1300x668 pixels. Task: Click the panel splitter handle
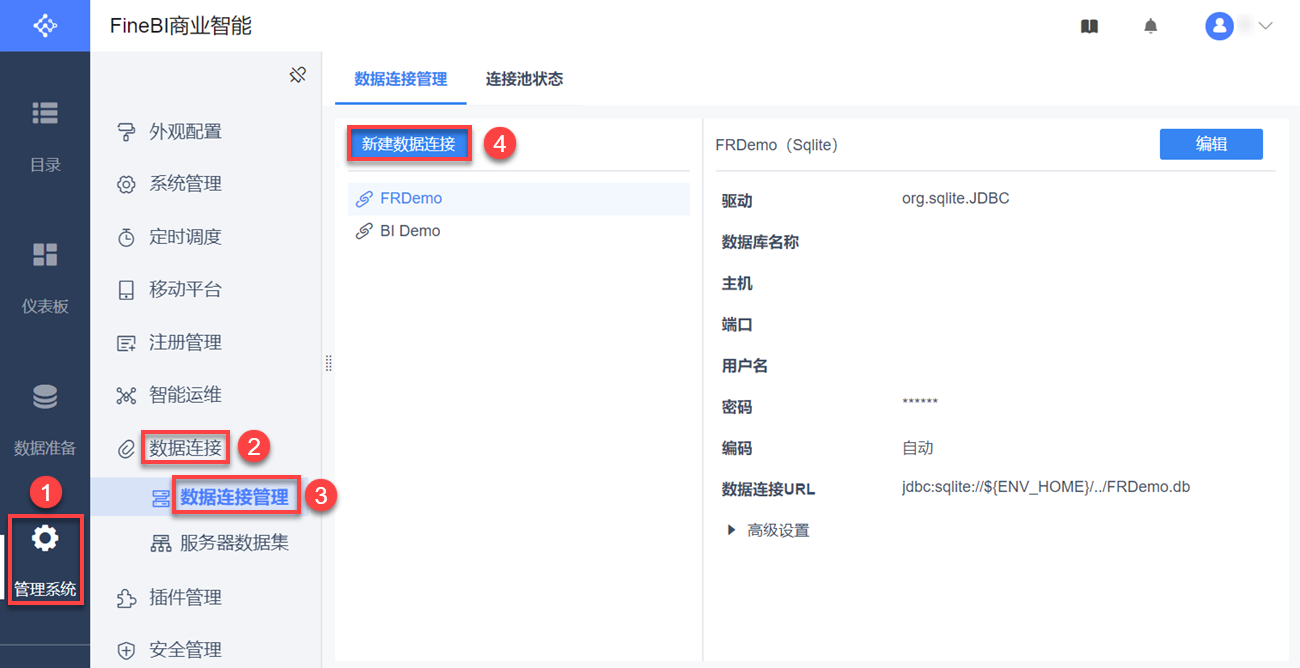point(328,364)
